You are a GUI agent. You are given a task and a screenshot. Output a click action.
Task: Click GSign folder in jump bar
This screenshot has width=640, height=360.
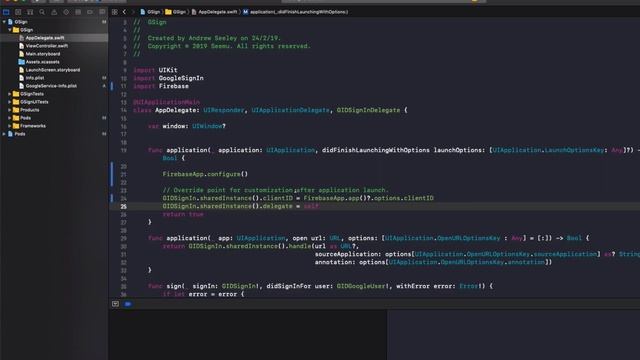point(176,12)
